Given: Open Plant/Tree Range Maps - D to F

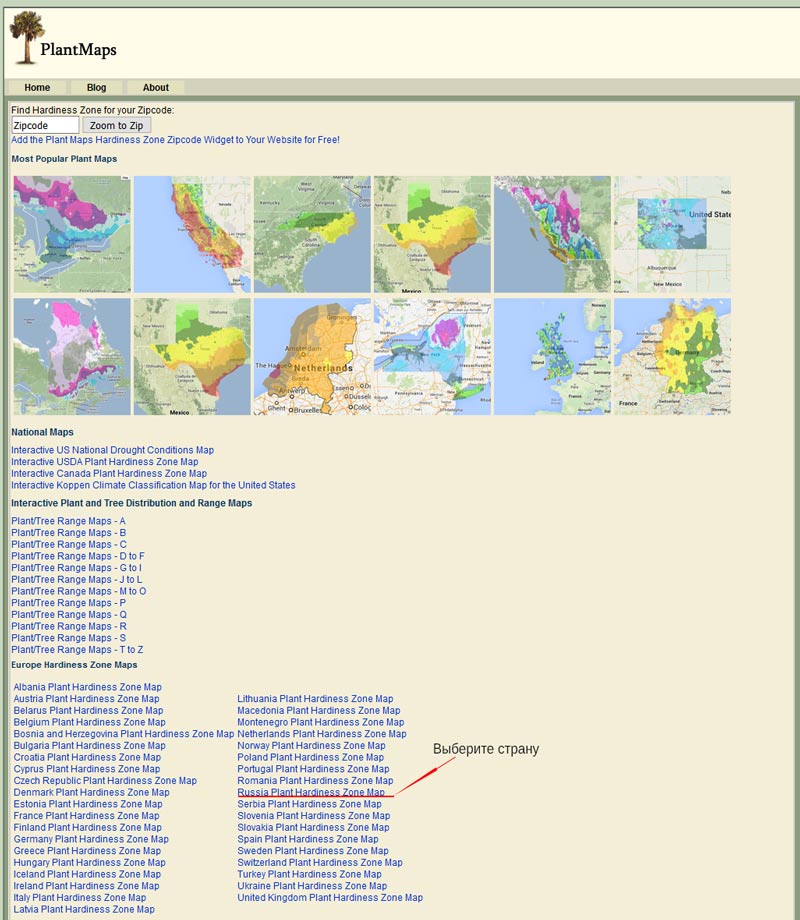Looking at the screenshot, I should pyautogui.click(x=78, y=556).
